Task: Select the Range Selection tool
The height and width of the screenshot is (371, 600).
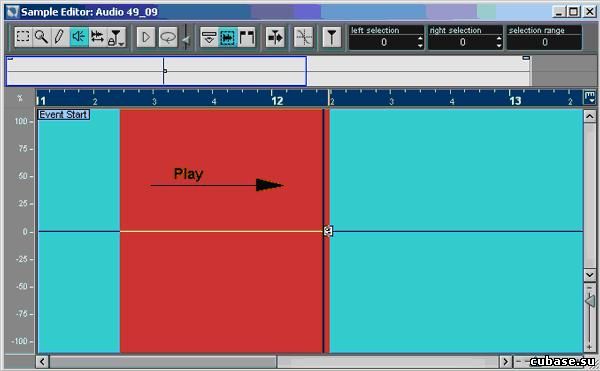Action: pos(23,37)
